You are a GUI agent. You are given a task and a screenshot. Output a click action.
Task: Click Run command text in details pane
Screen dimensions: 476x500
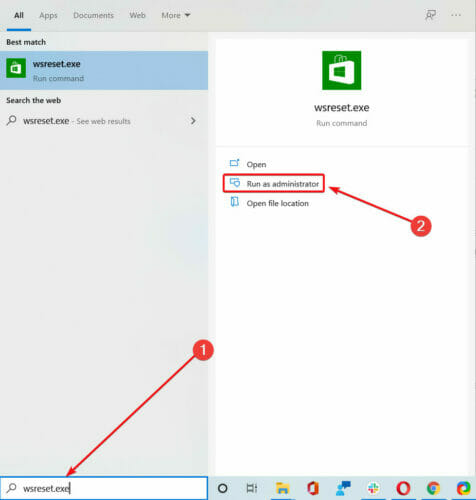(341, 123)
